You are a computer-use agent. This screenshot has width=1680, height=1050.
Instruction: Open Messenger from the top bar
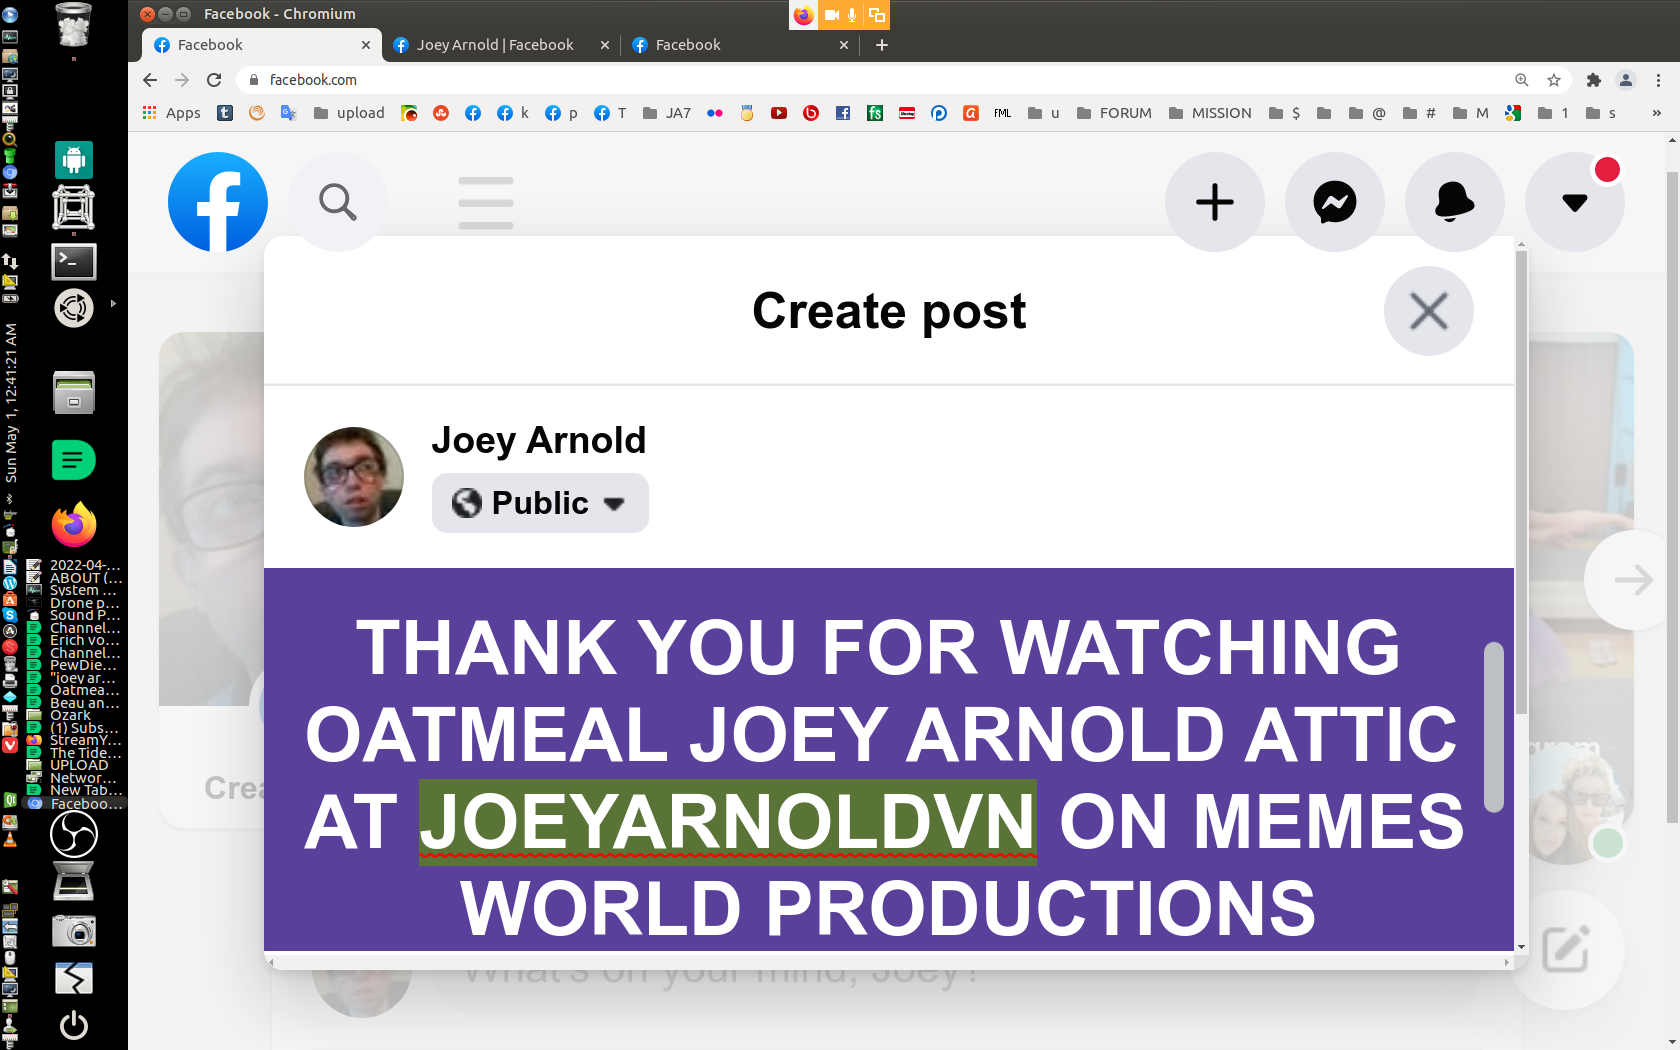[x=1335, y=202]
